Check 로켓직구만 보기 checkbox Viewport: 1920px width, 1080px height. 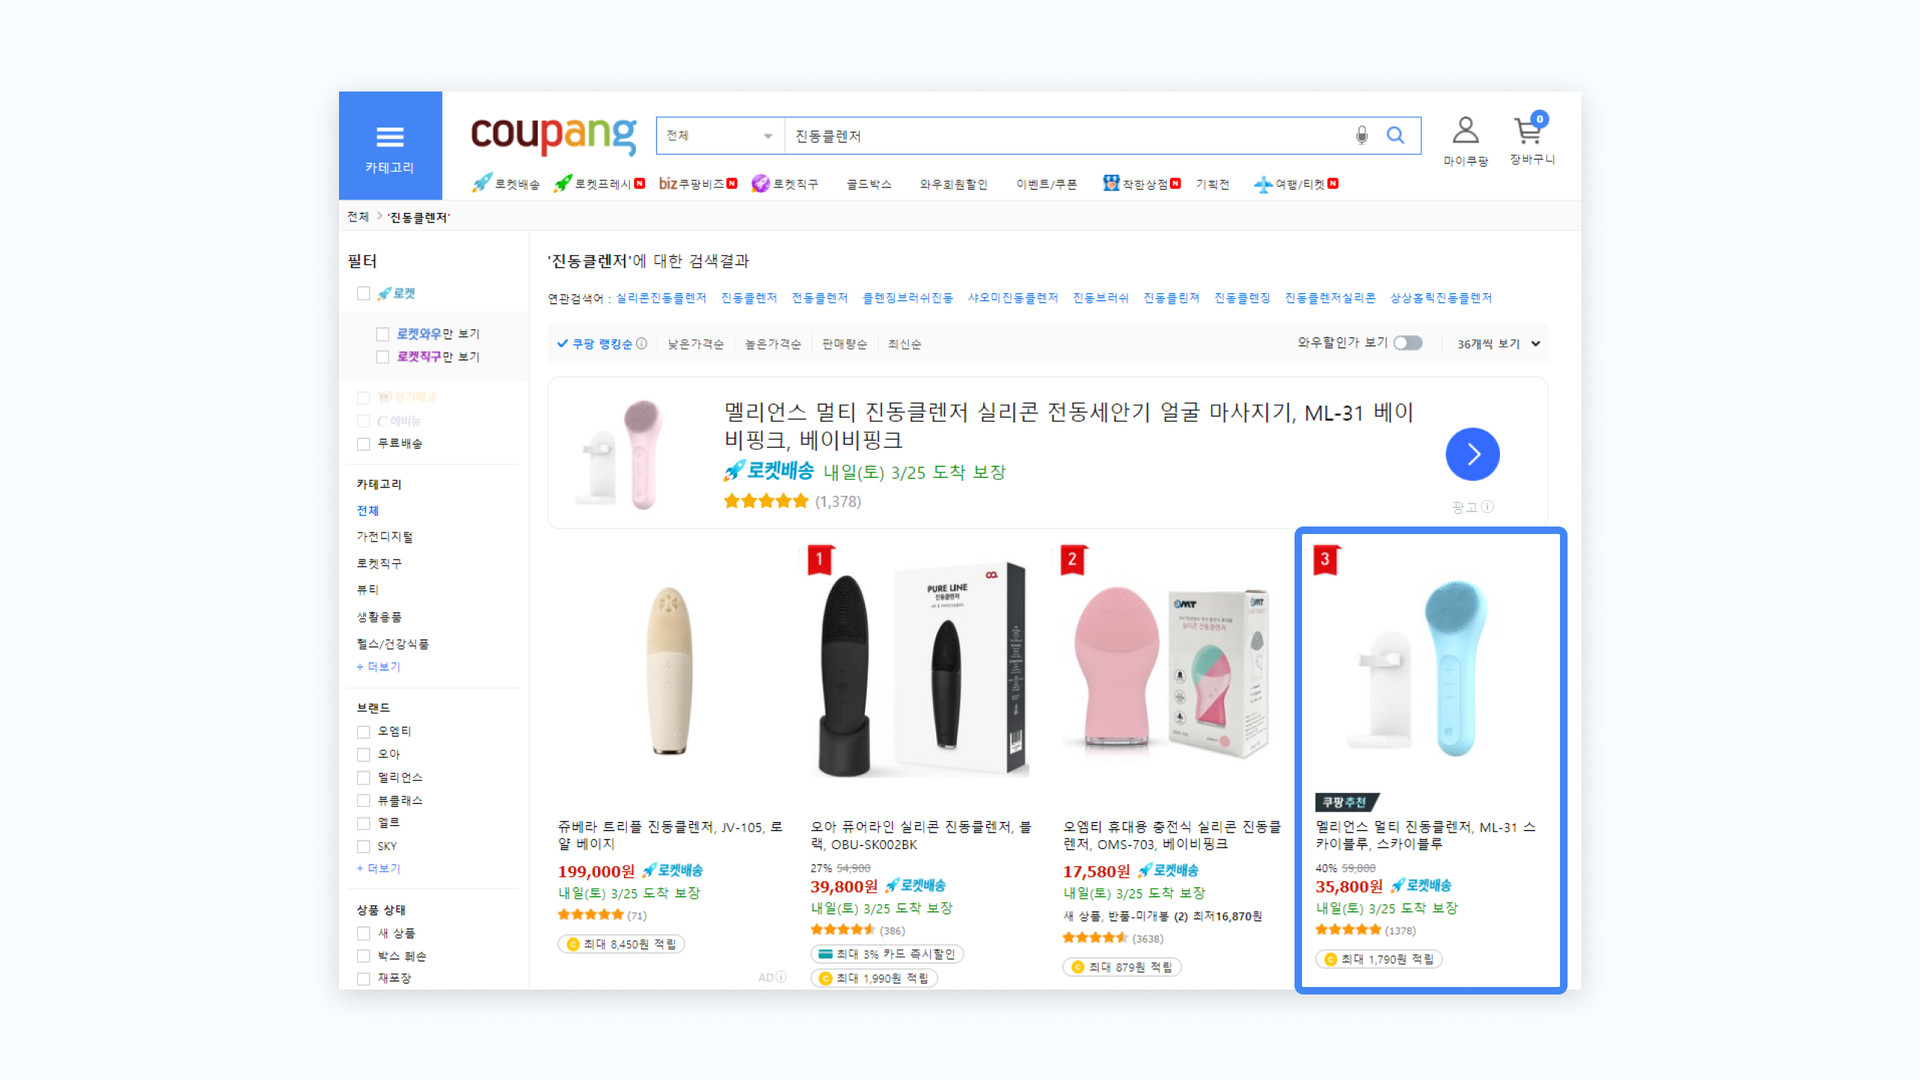click(x=382, y=357)
